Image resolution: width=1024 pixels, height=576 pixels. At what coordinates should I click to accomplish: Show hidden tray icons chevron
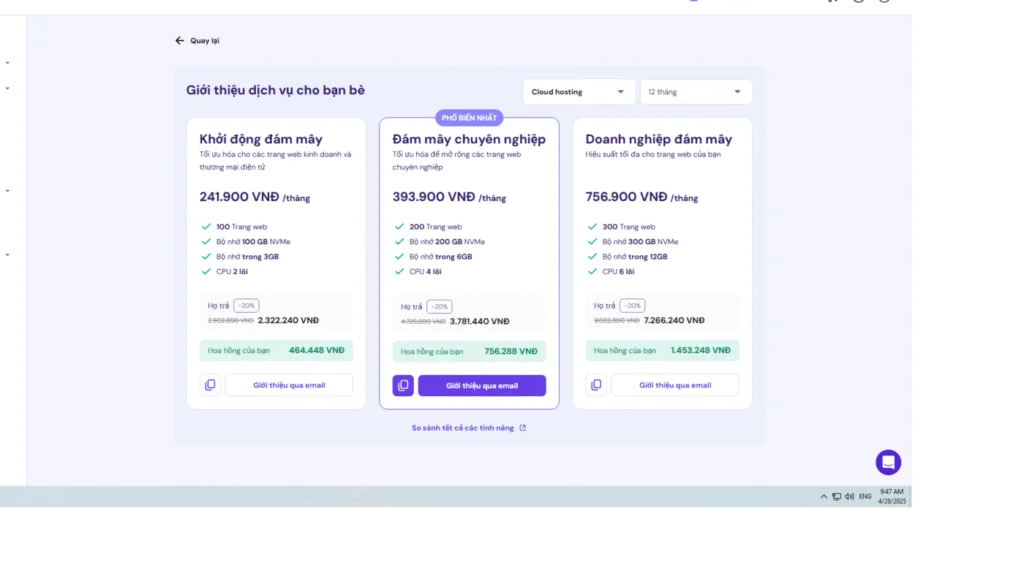click(x=824, y=496)
